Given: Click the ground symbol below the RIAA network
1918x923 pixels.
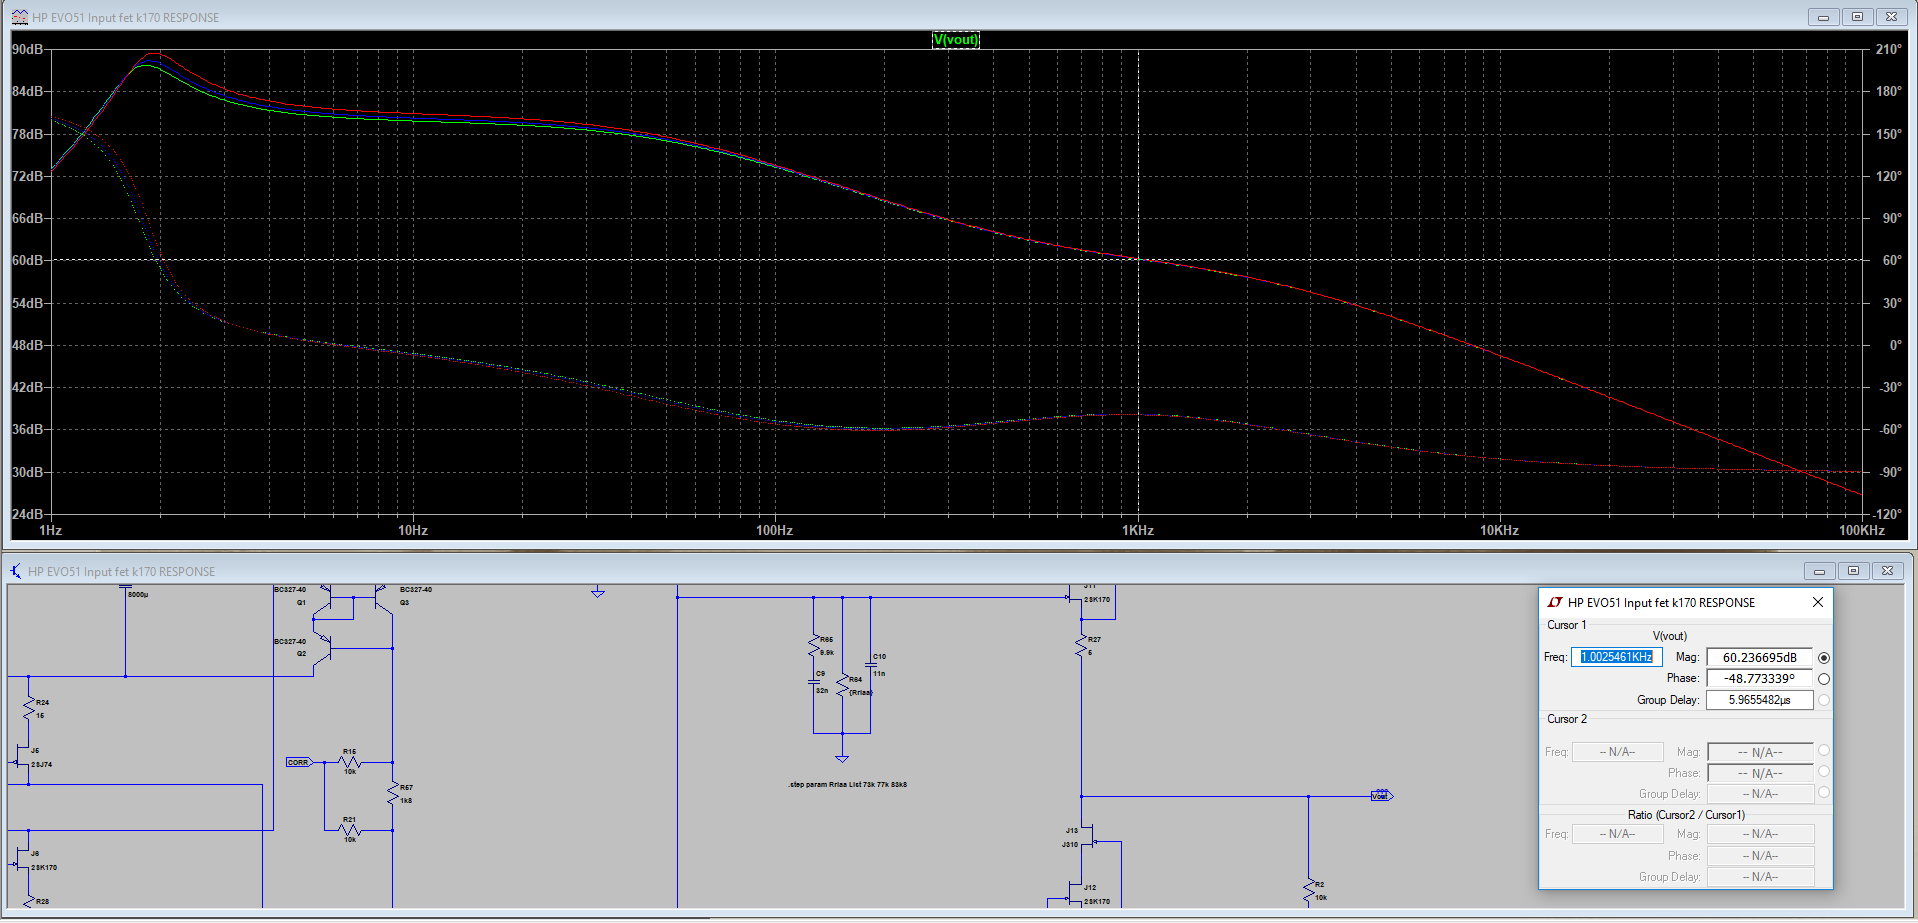Looking at the screenshot, I should pyautogui.click(x=842, y=758).
